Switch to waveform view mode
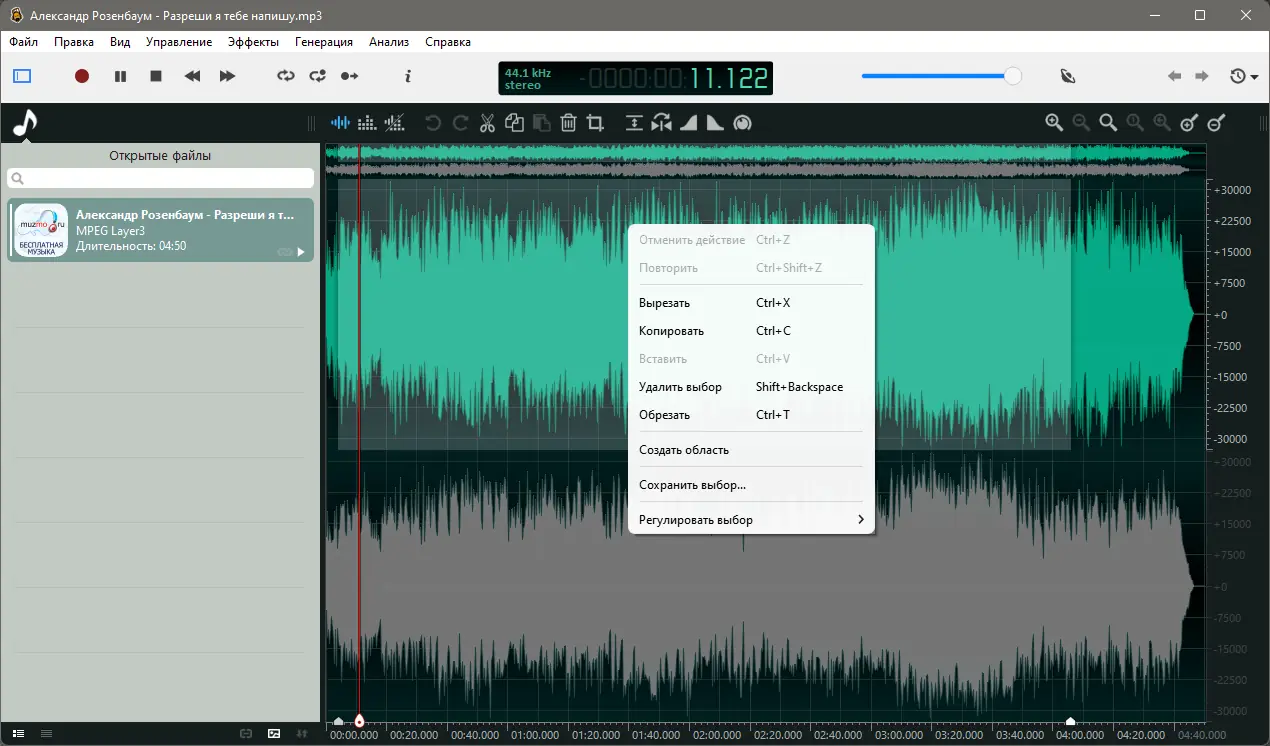 (341, 123)
